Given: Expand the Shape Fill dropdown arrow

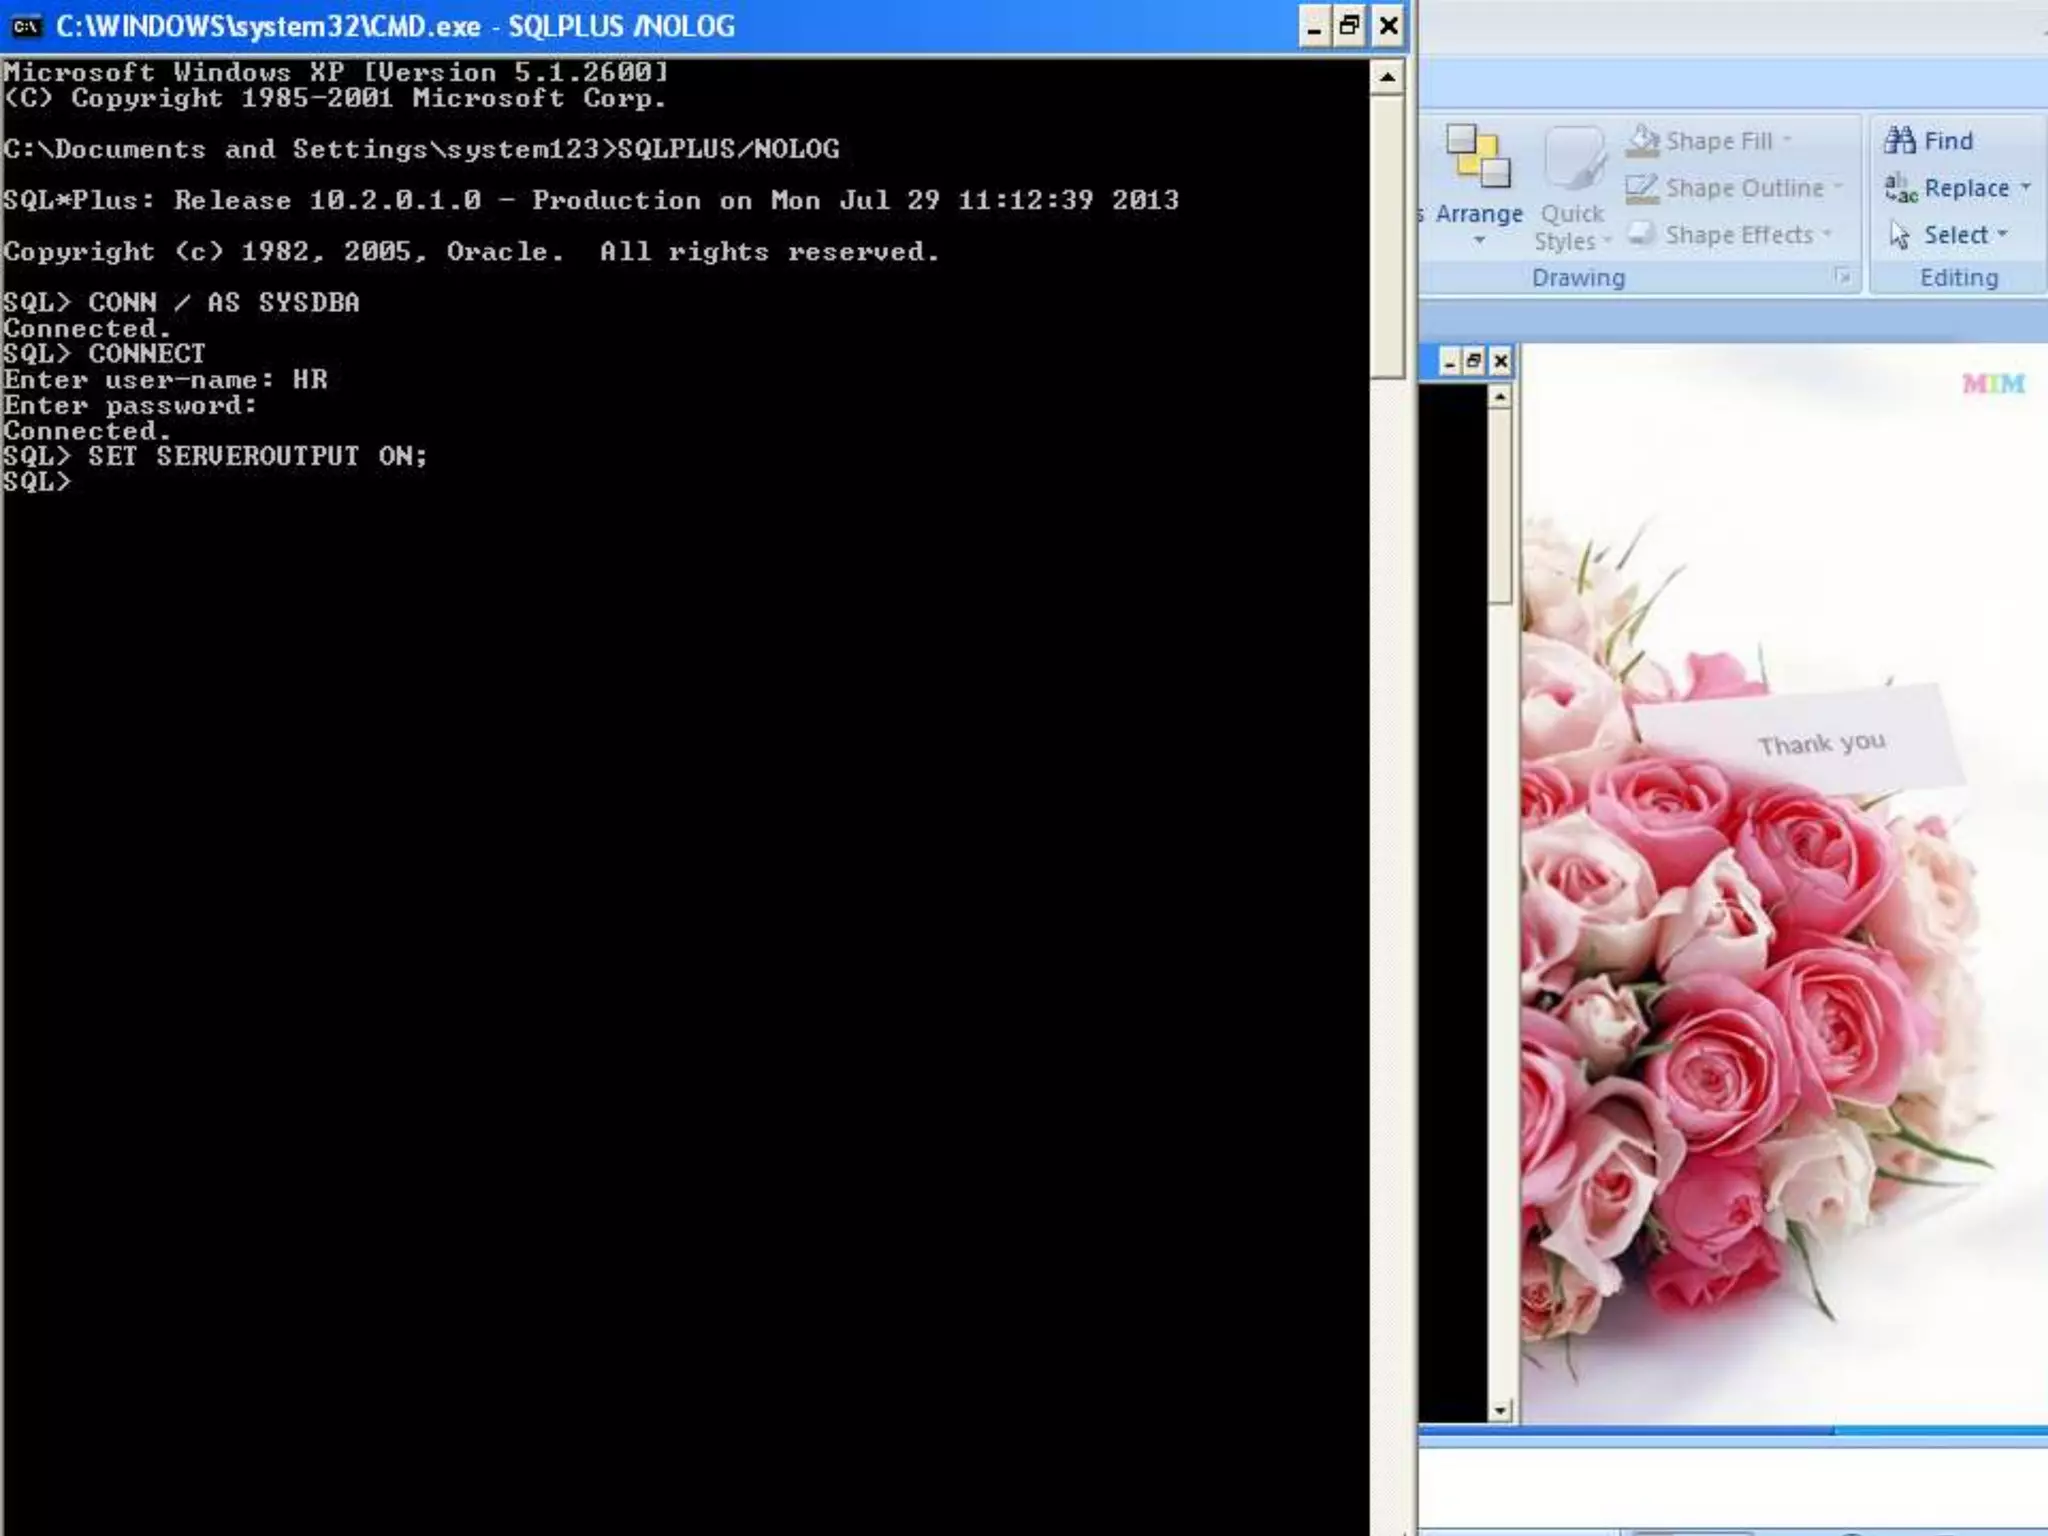Looking at the screenshot, I should (1787, 140).
